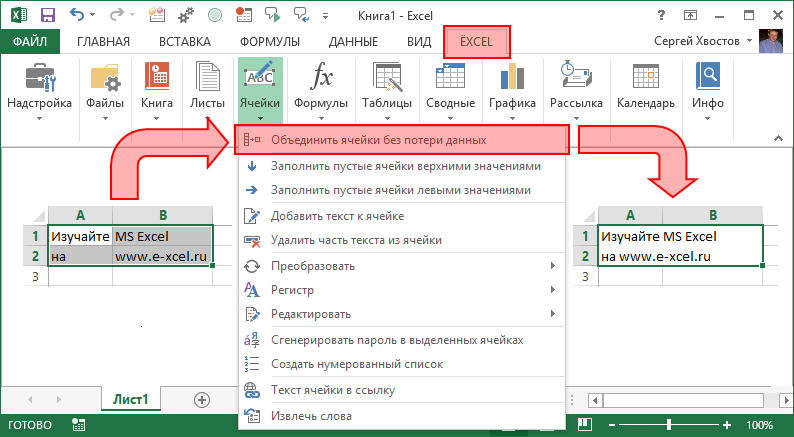Screen dimensions: 794x437
Task: Switch to the ВСТАВКА tab
Action: pyautogui.click(x=185, y=42)
